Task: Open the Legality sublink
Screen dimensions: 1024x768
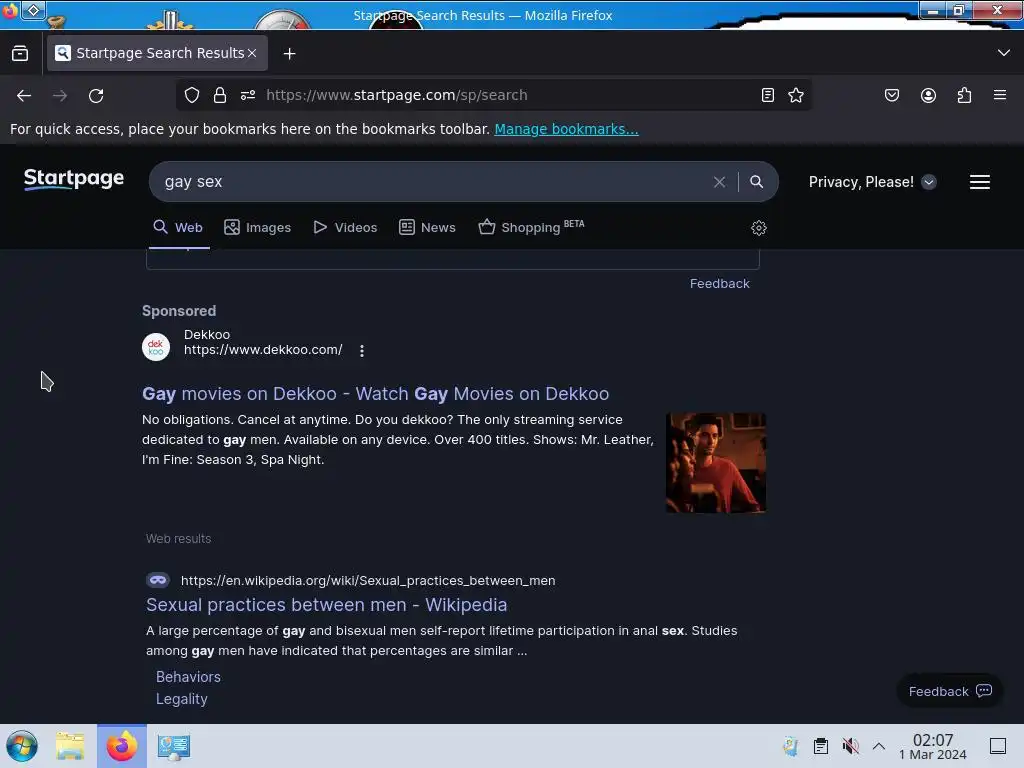Action: (182, 699)
